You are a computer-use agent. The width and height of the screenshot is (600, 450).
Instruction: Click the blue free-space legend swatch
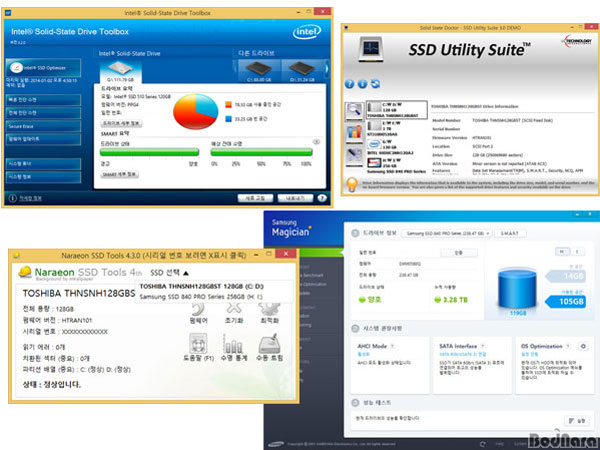pyautogui.click(x=228, y=119)
